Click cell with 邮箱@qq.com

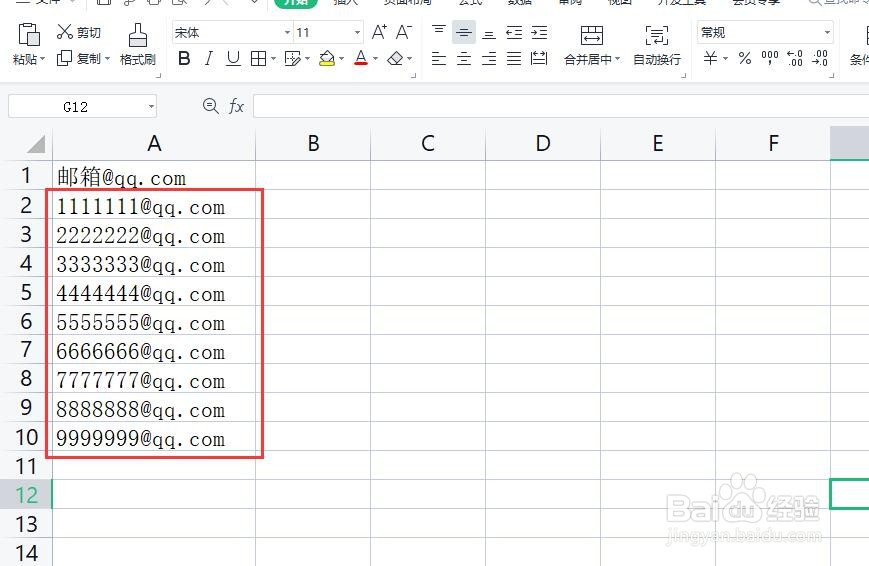154,176
